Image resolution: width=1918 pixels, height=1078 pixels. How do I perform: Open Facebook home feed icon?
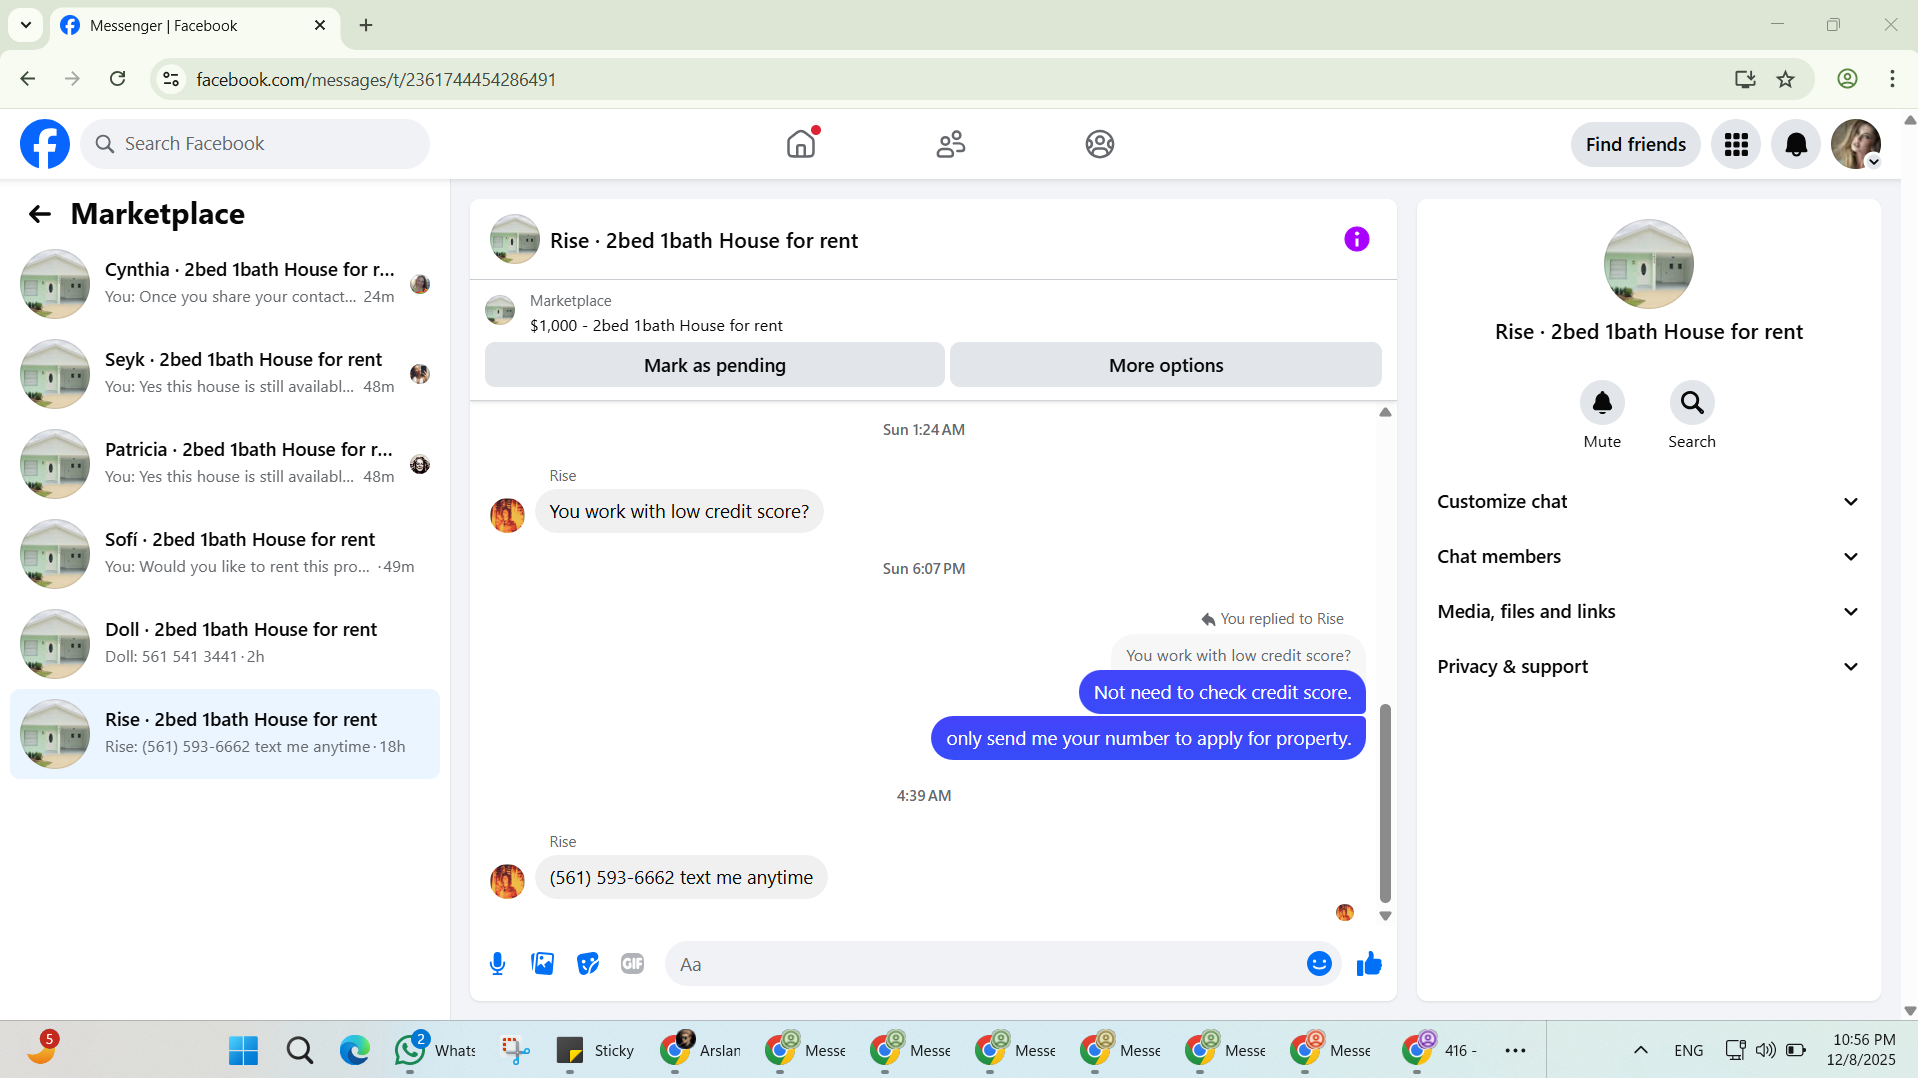(x=801, y=144)
